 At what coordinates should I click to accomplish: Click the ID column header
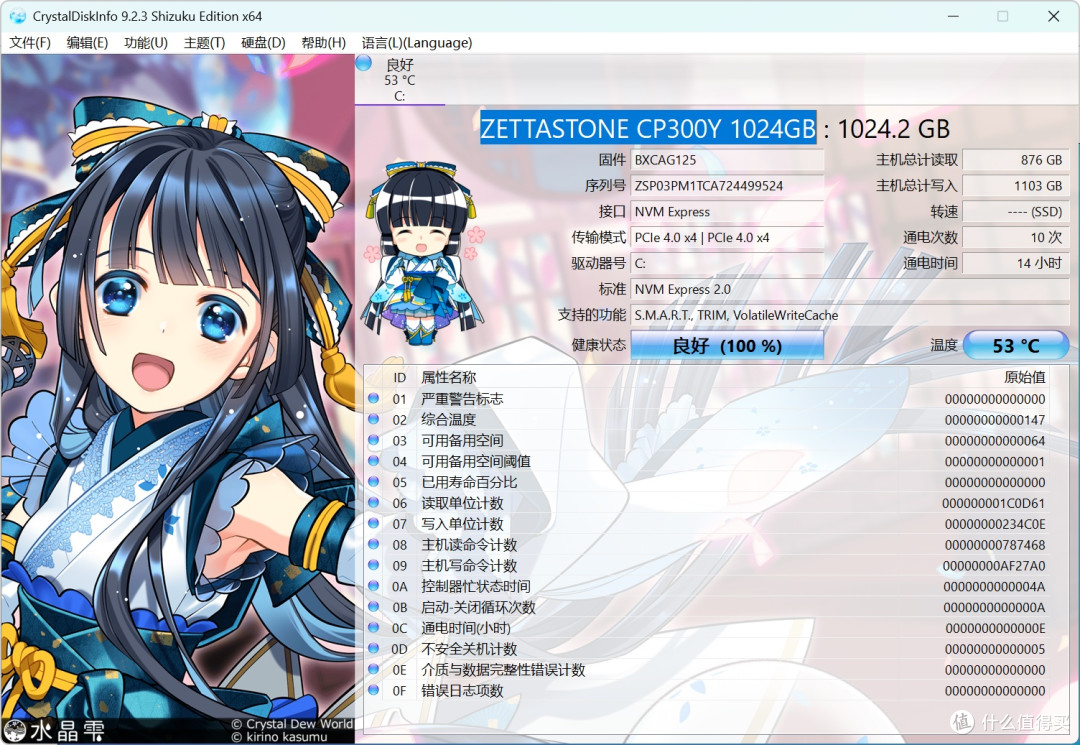[x=399, y=377]
